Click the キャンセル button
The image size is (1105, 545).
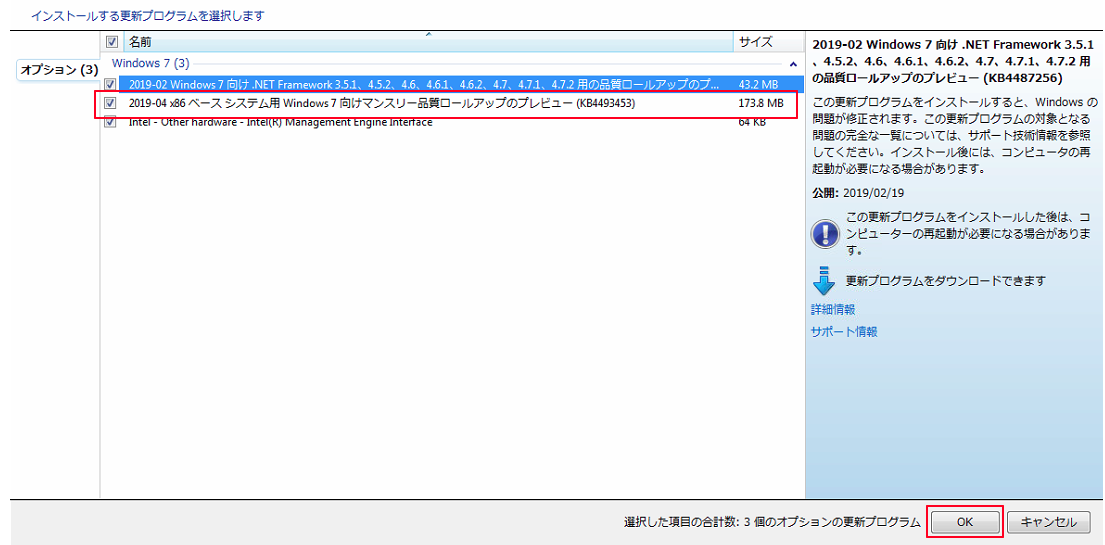[1049, 522]
